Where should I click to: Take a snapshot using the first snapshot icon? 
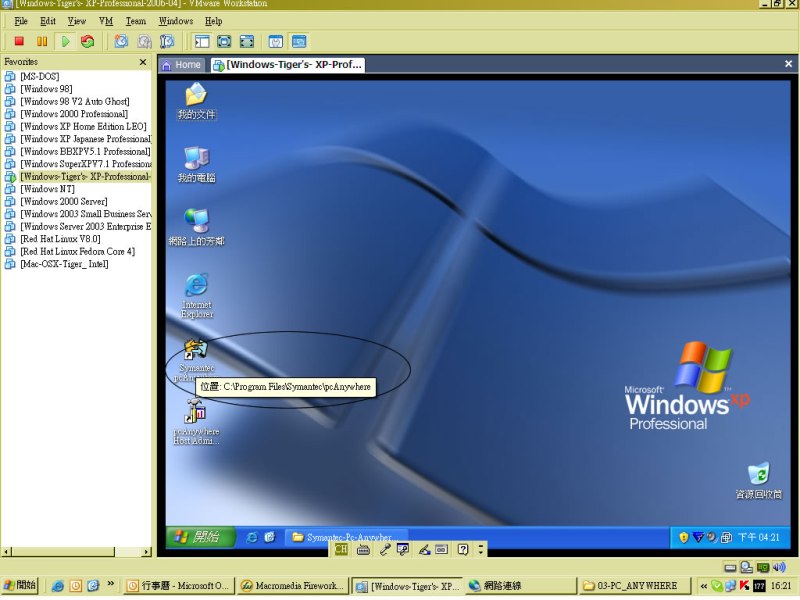point(121,41)
